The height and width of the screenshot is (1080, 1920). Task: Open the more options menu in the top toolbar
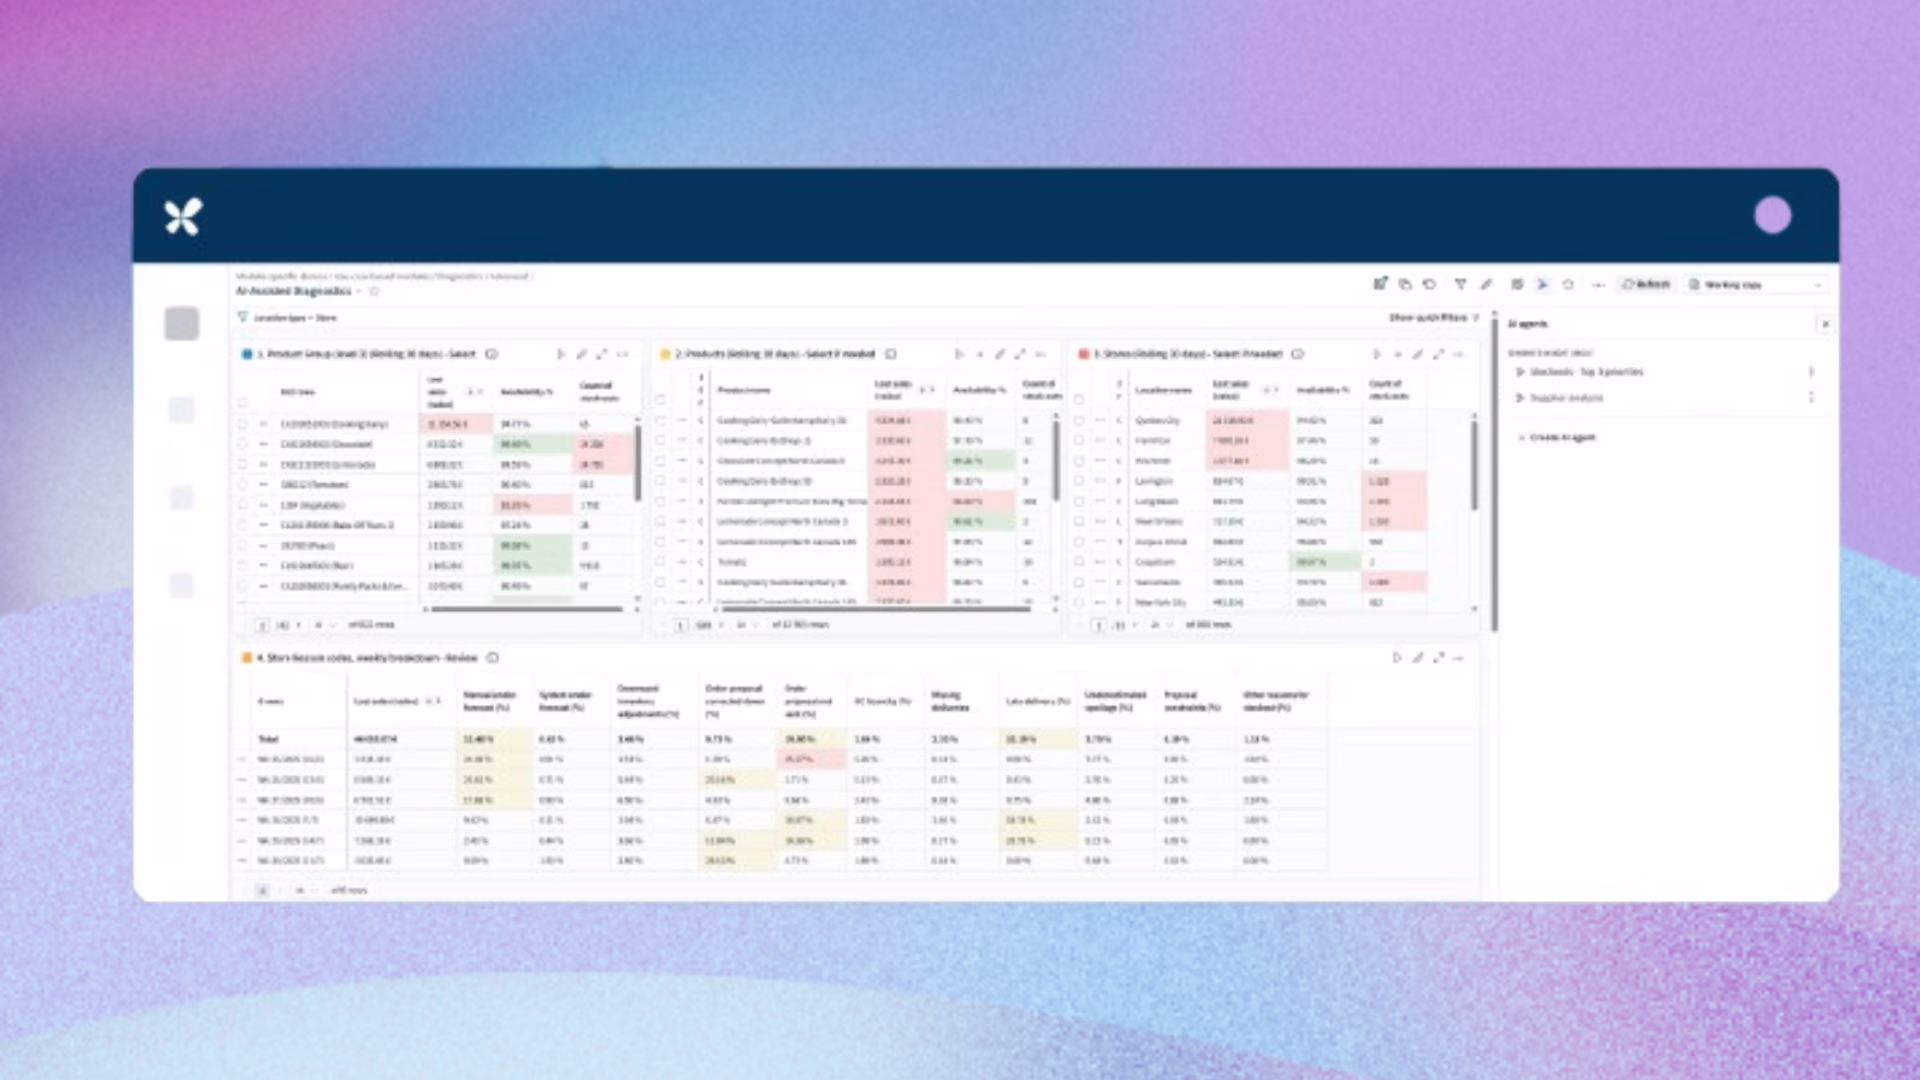pos(1598,285)
